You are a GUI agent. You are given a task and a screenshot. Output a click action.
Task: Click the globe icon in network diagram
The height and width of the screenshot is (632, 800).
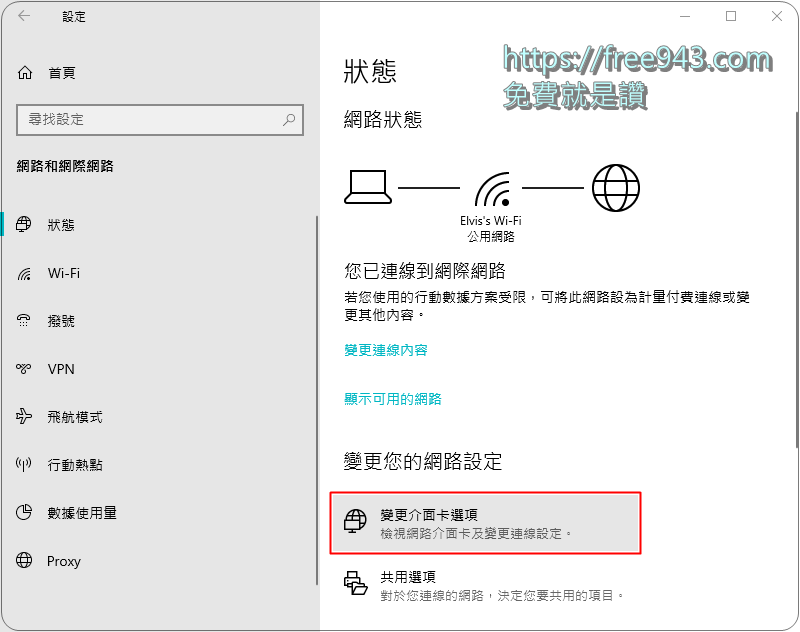click(617, 187)
